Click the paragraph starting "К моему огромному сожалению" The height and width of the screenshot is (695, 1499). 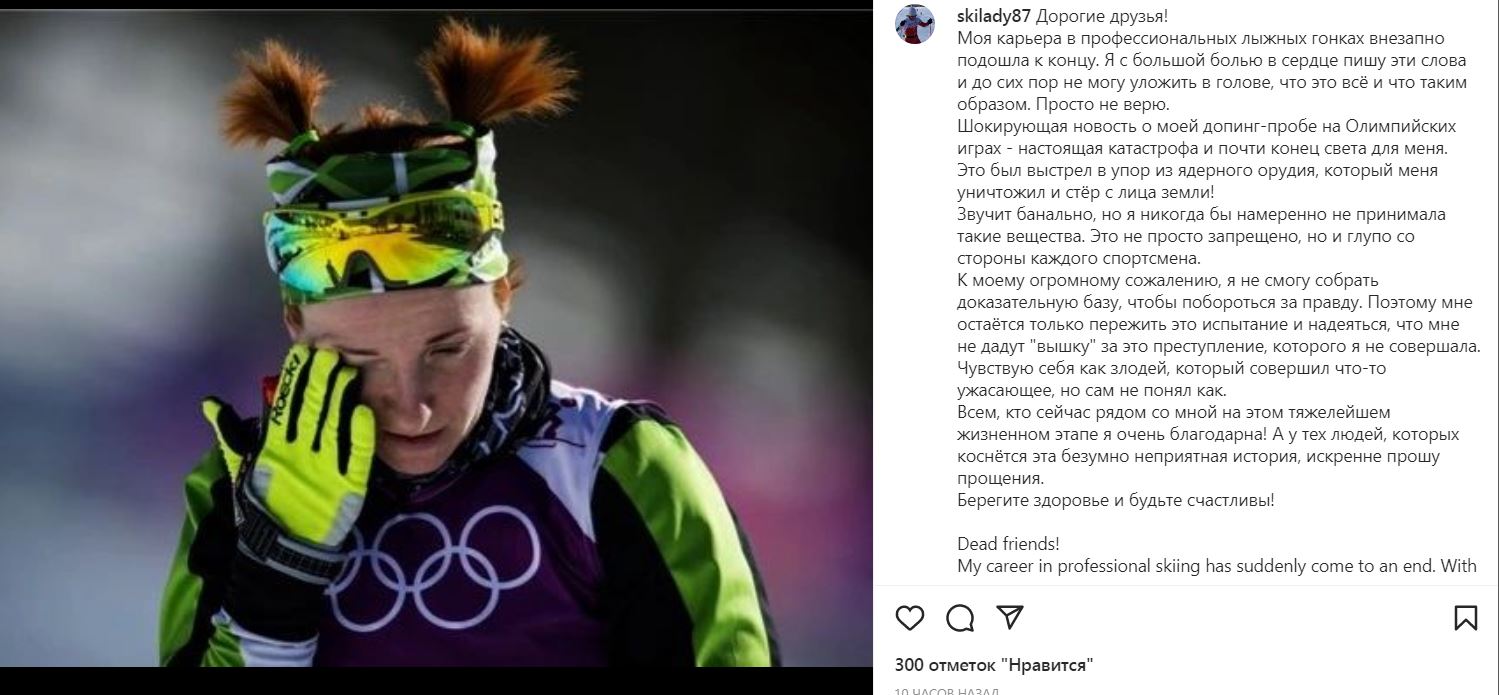pos(1218,314)
